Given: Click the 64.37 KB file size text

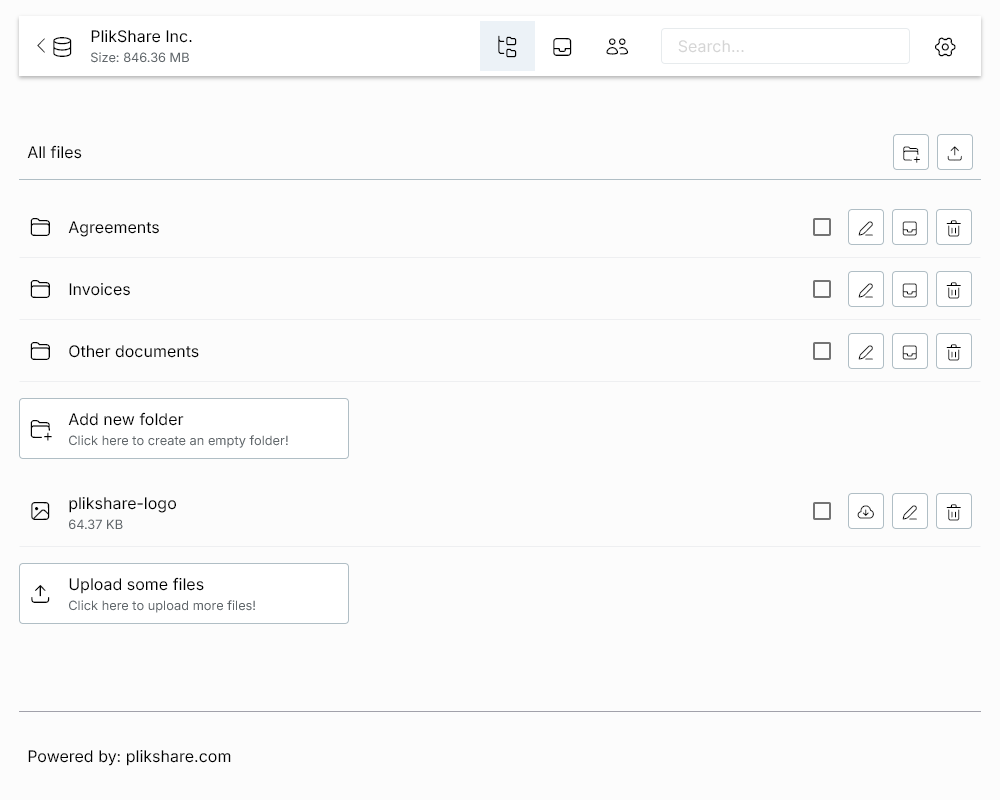Looking at the screenshot, I should (96, 524).
